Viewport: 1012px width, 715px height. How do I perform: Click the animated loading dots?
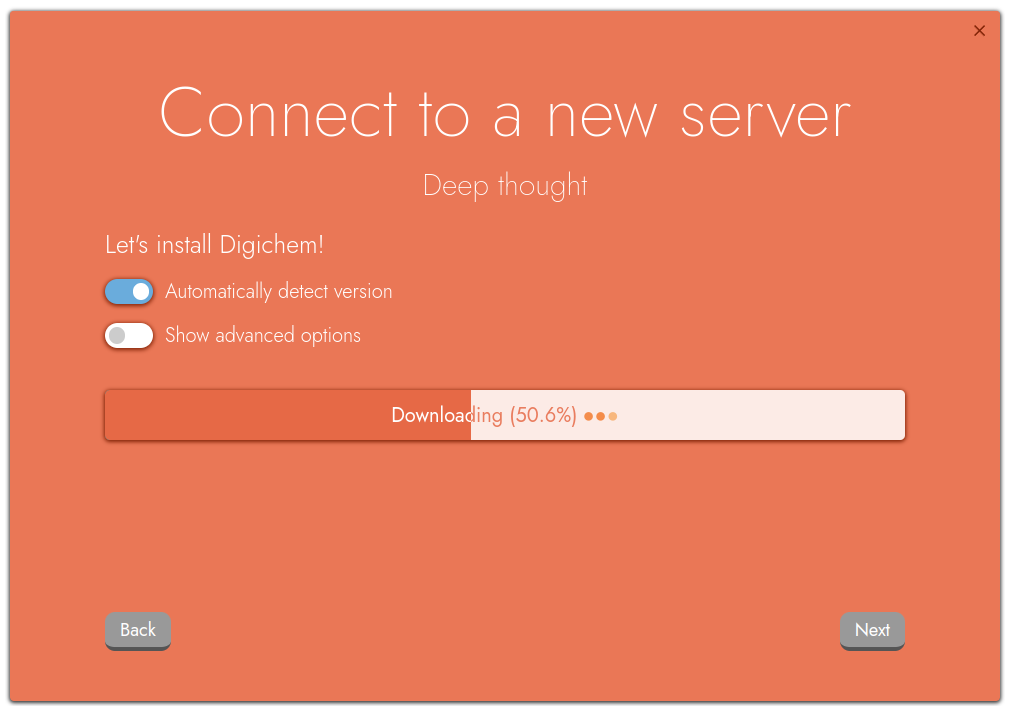pos(600,415)
